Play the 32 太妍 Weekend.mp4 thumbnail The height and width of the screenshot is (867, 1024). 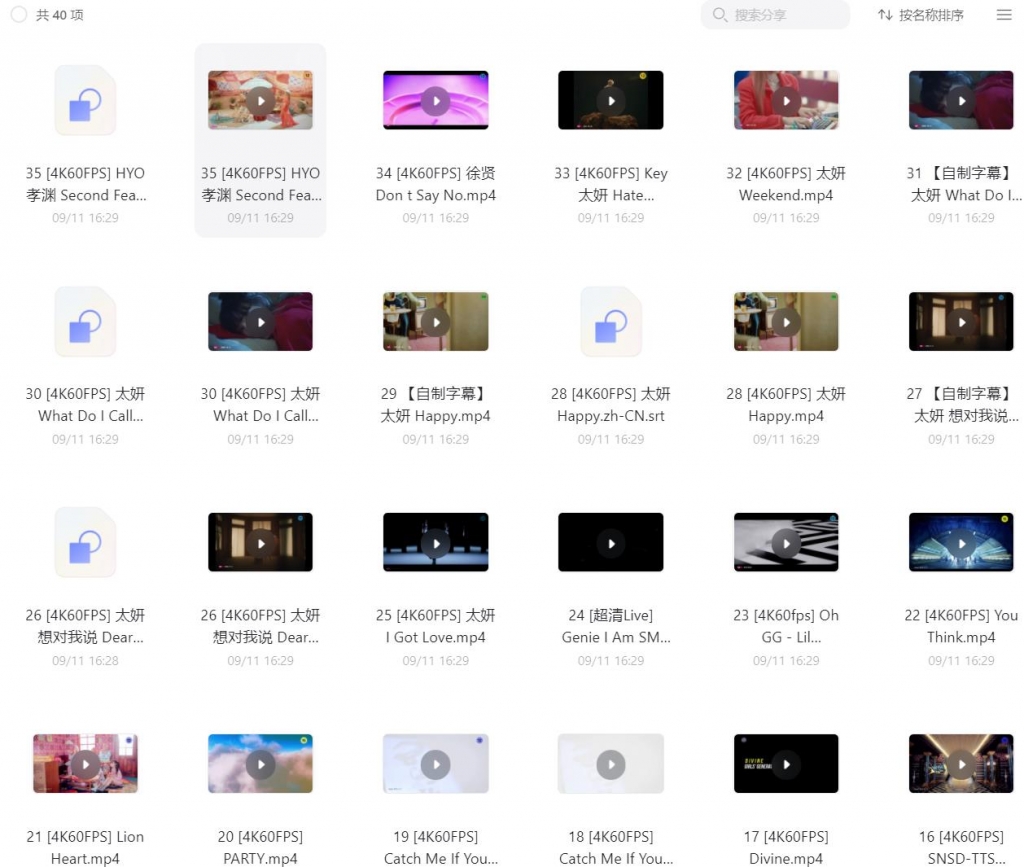[786, 101]
